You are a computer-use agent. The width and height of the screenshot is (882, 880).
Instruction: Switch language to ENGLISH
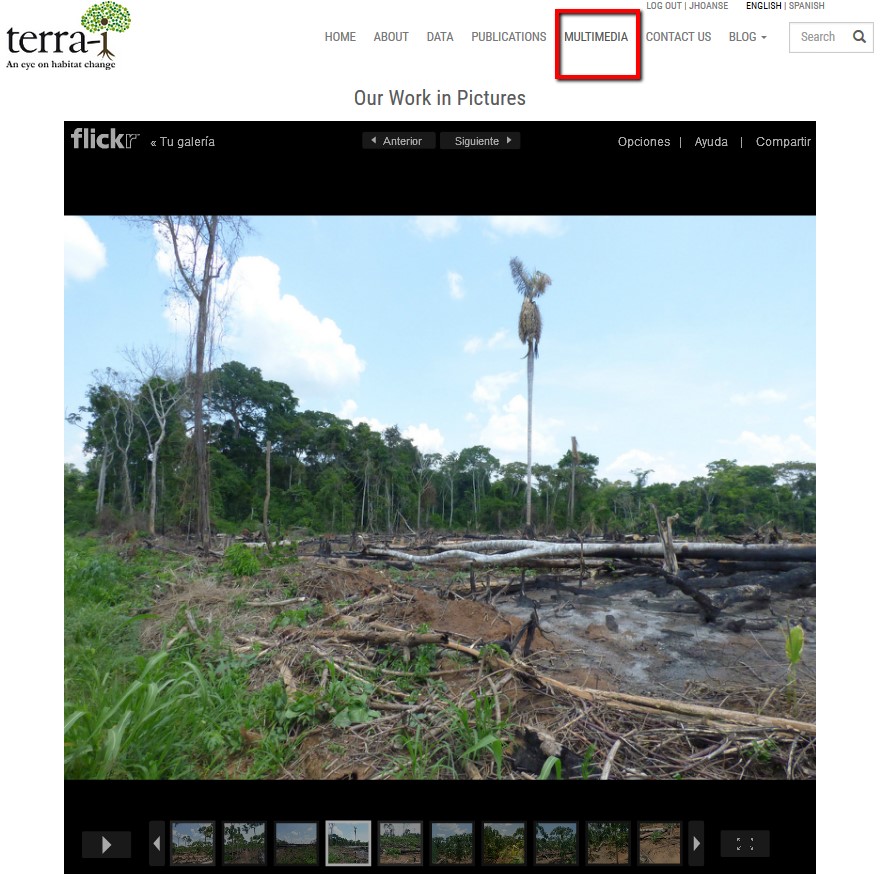tap(763, 6)
